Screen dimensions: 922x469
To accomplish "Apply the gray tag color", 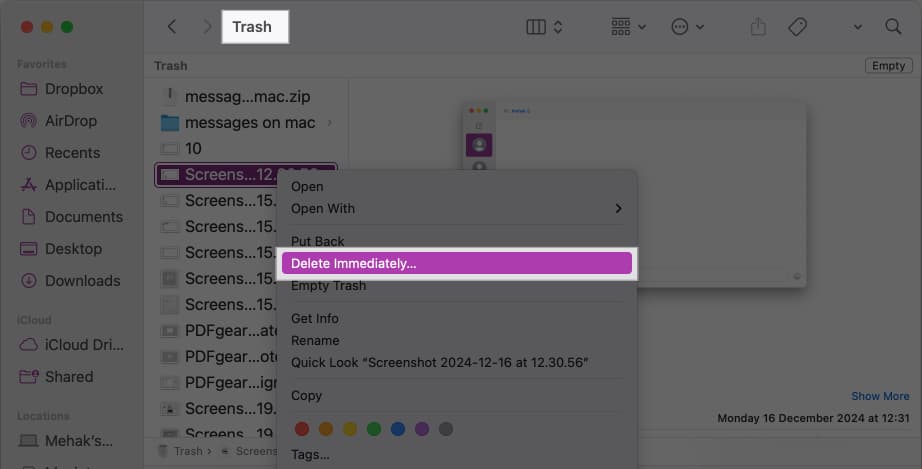I will pos(446,429).
